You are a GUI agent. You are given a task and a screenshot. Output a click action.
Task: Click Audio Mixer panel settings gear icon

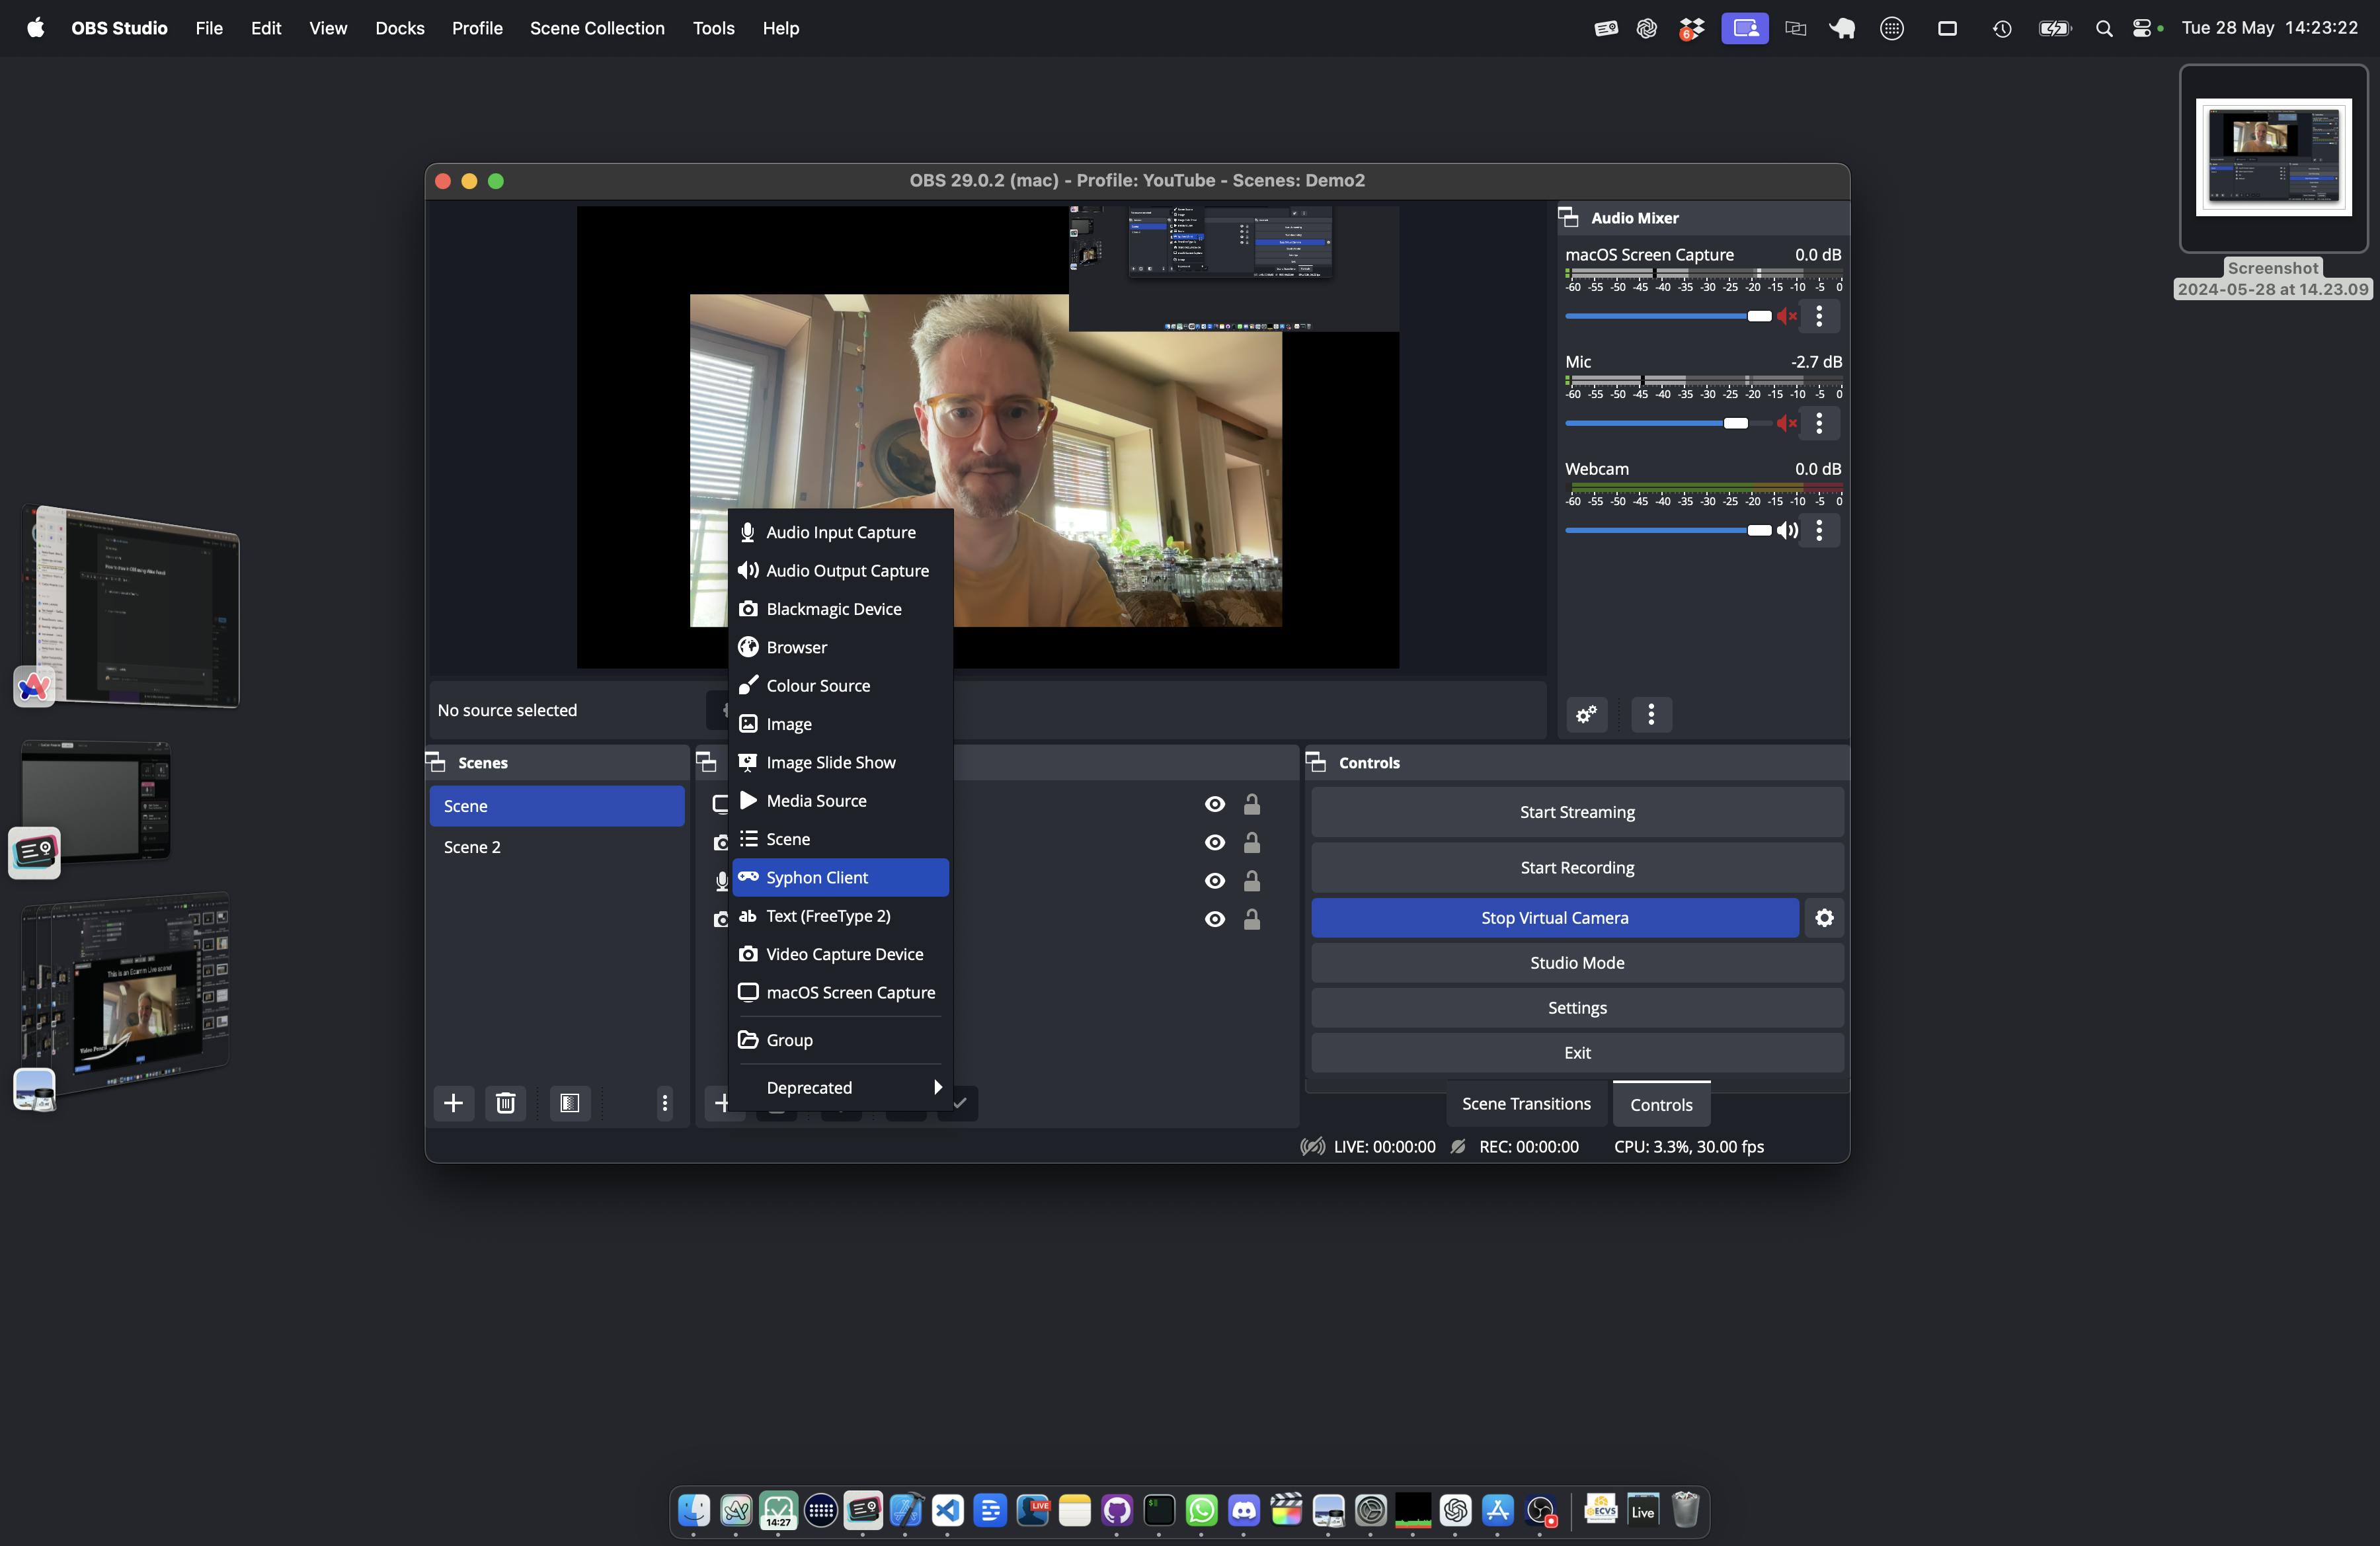[x=1582, y=713]
